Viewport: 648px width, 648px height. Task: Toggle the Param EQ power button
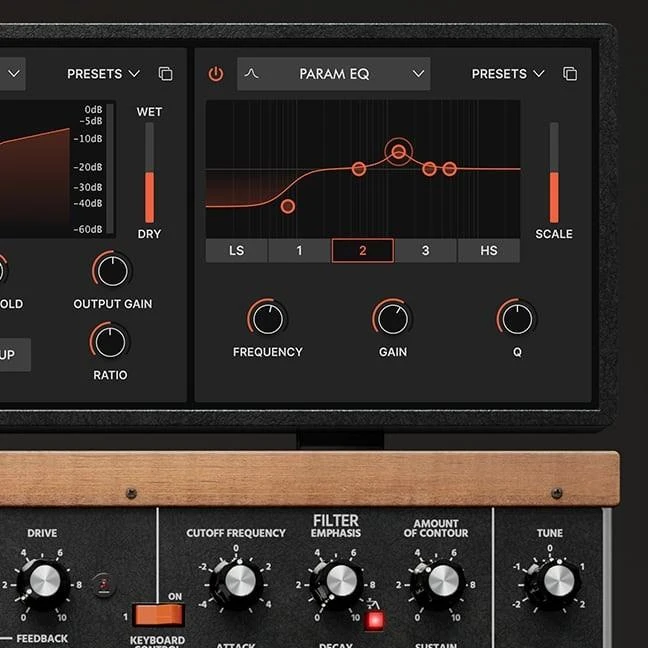[x=216, y=74]
